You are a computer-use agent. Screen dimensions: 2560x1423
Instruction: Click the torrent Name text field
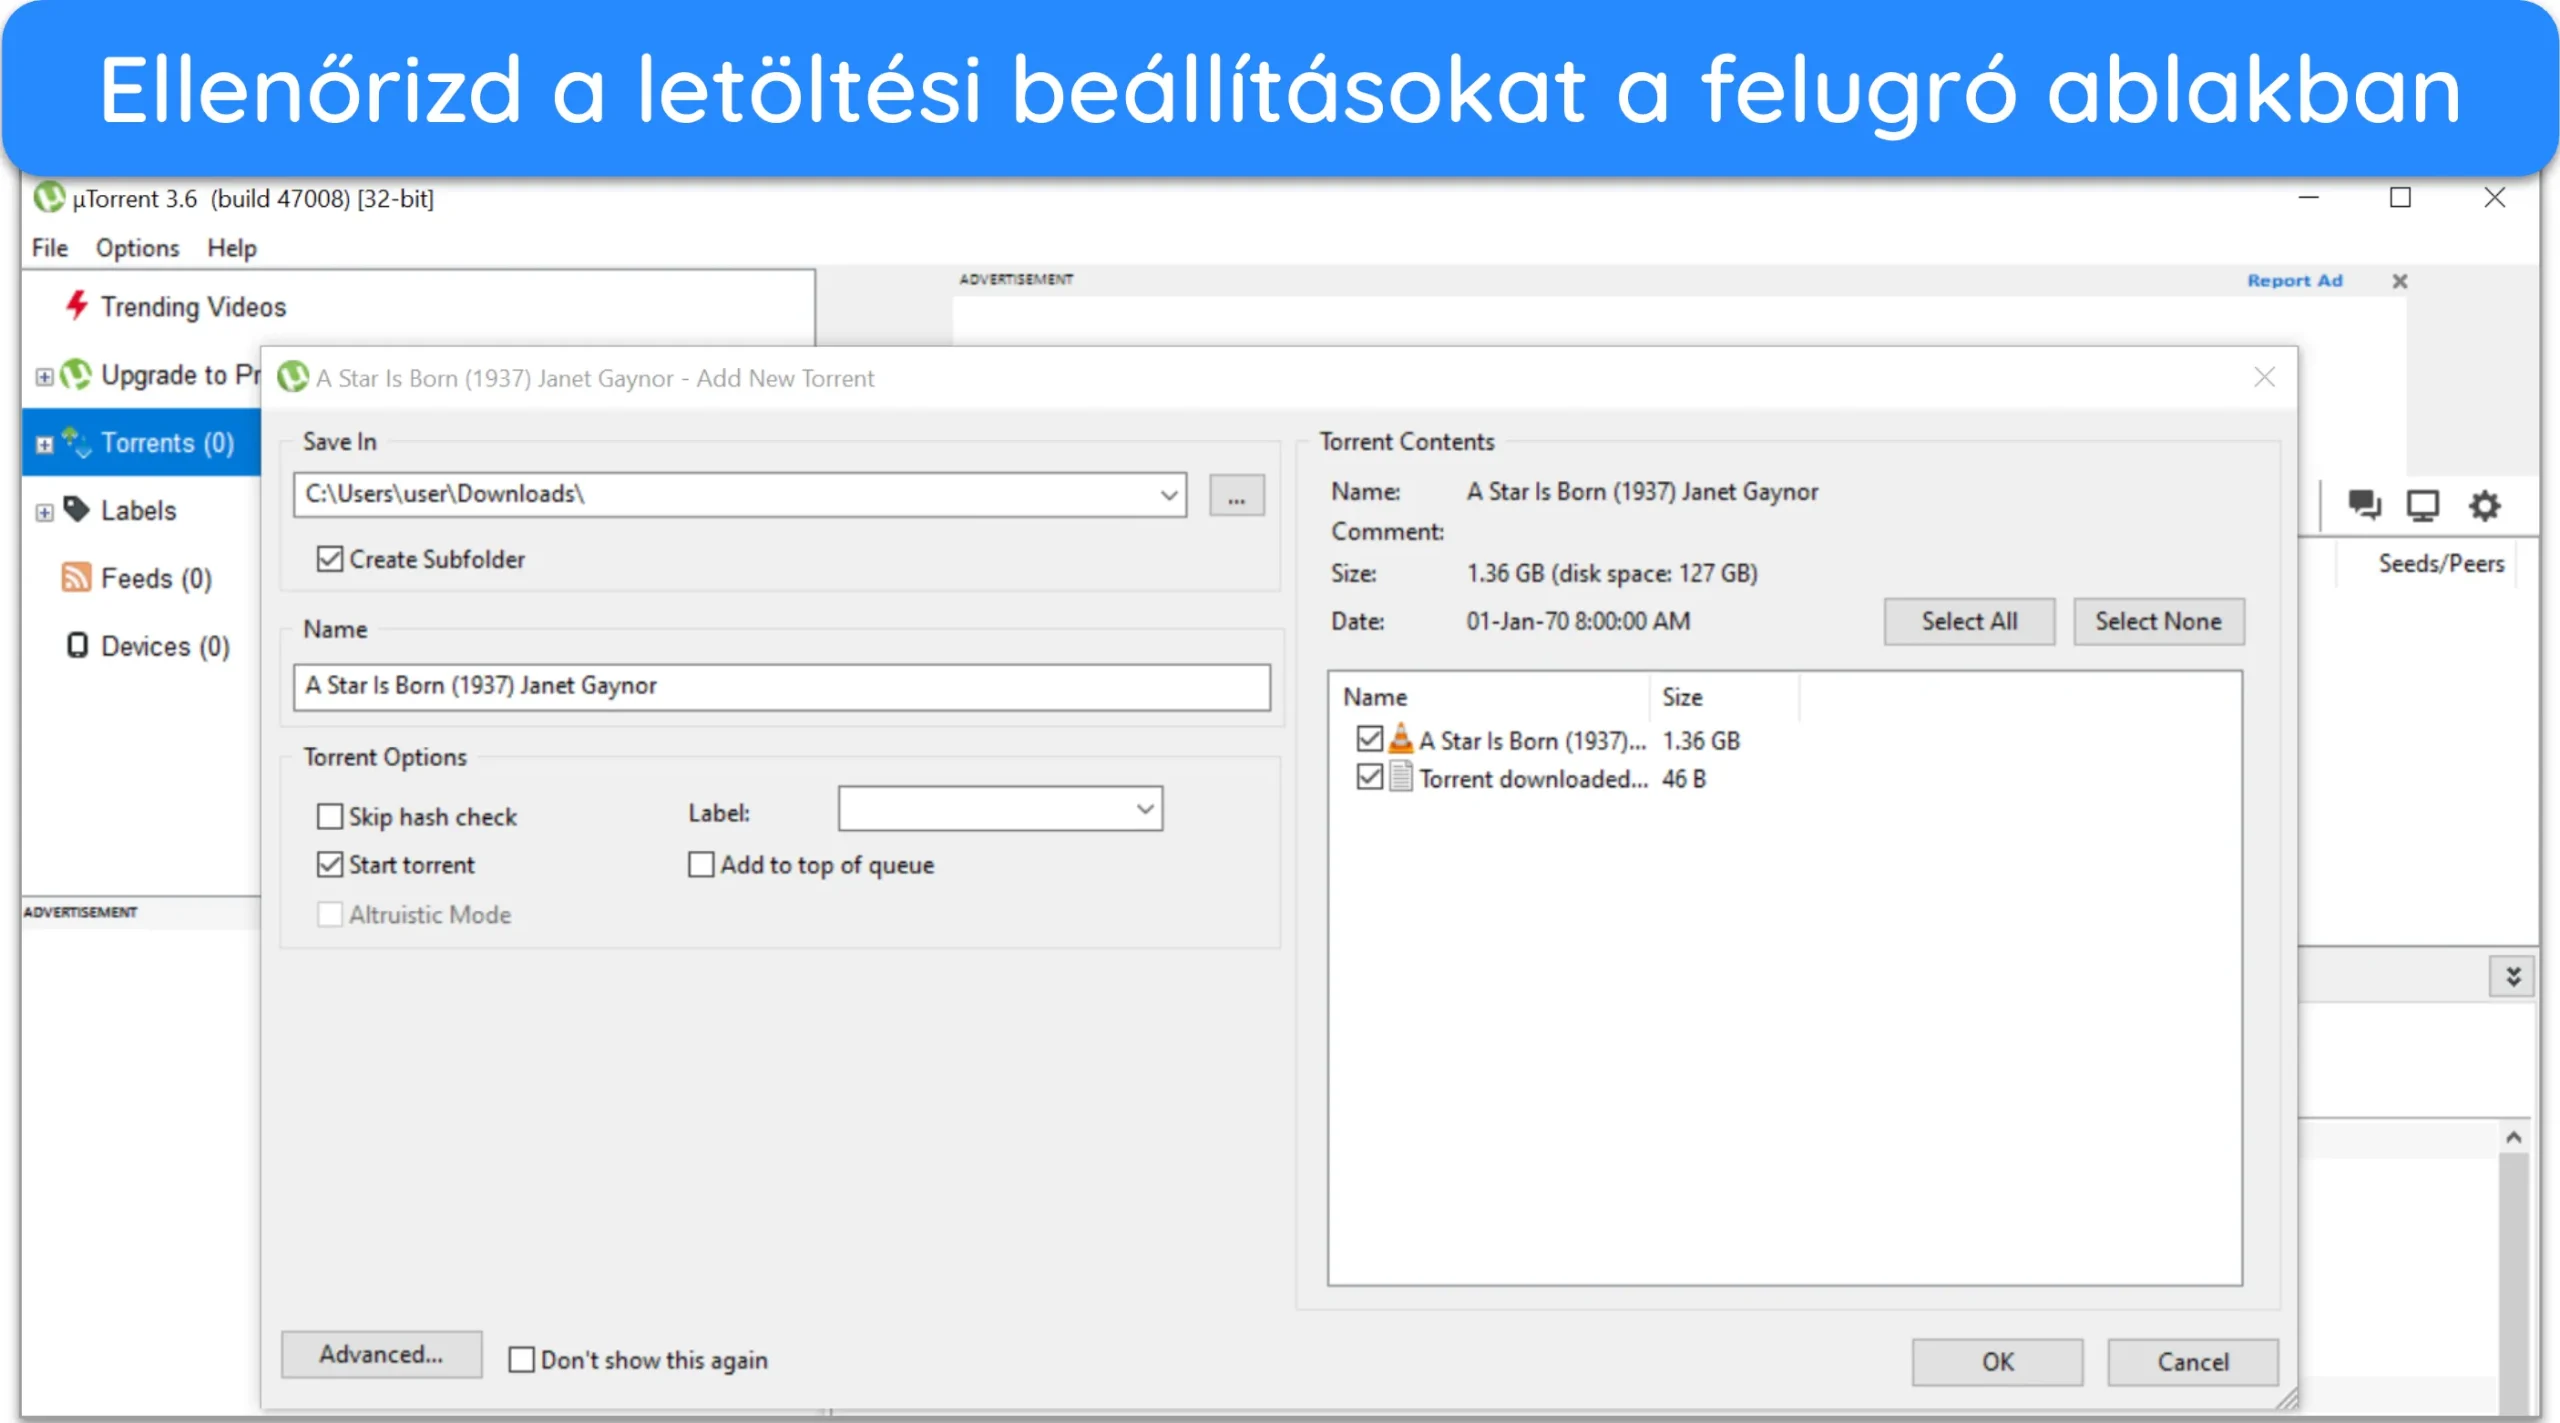coord(781,686)
